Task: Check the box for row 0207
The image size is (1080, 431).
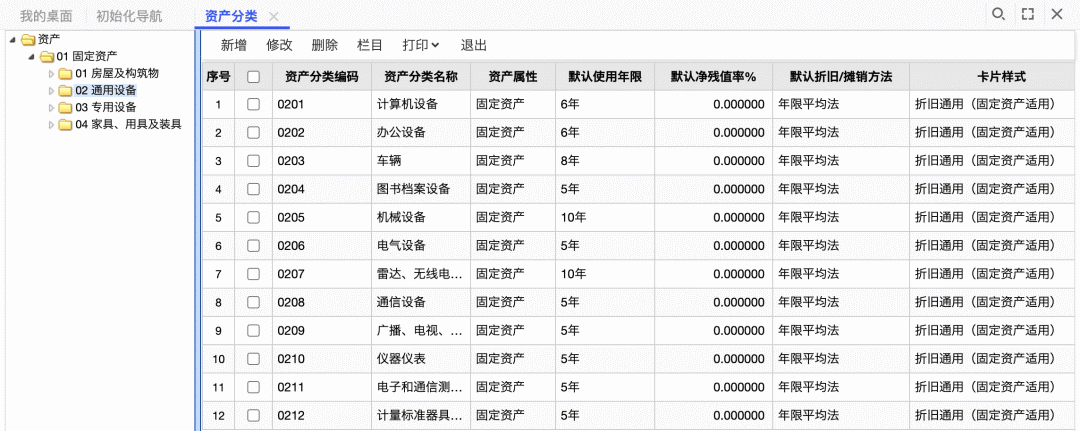Action: (253, 274)
